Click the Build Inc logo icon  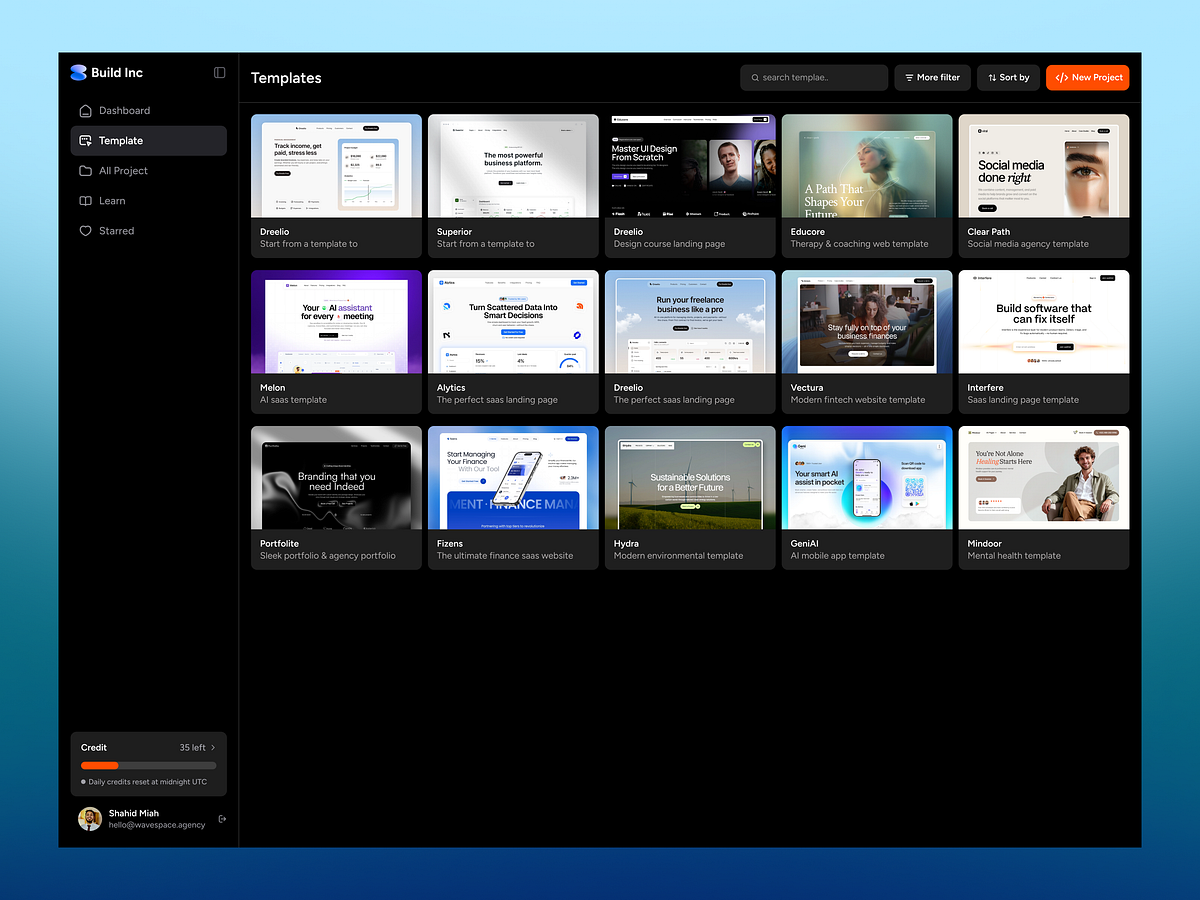click(x=79, y=72)
